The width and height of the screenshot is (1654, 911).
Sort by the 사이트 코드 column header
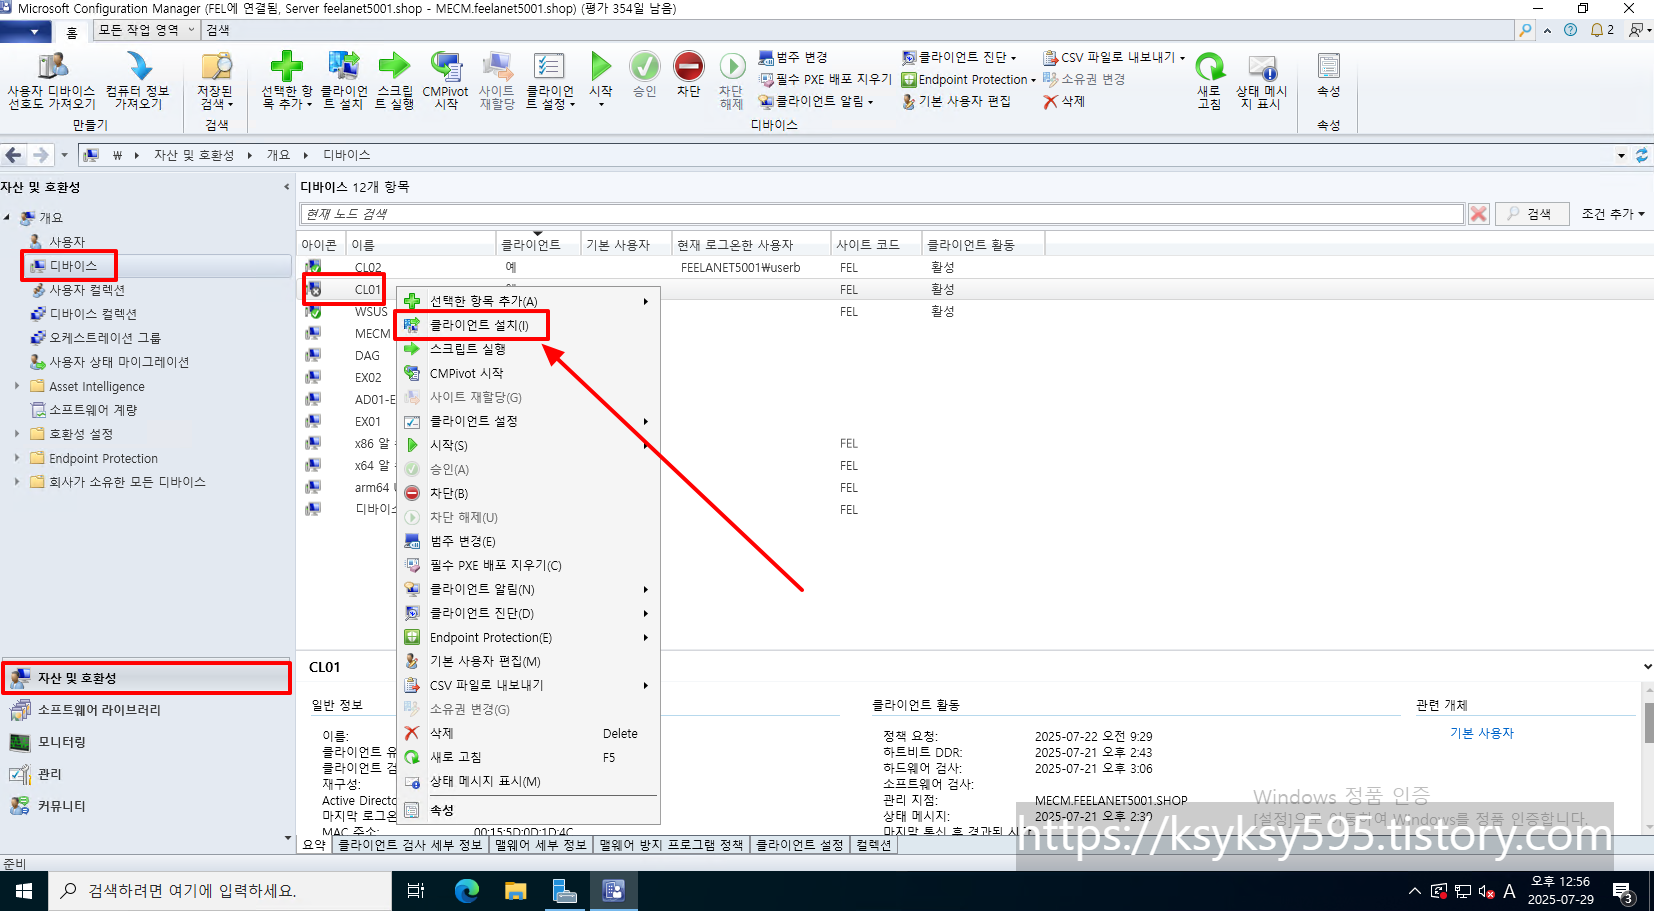(x=876, y=245)
